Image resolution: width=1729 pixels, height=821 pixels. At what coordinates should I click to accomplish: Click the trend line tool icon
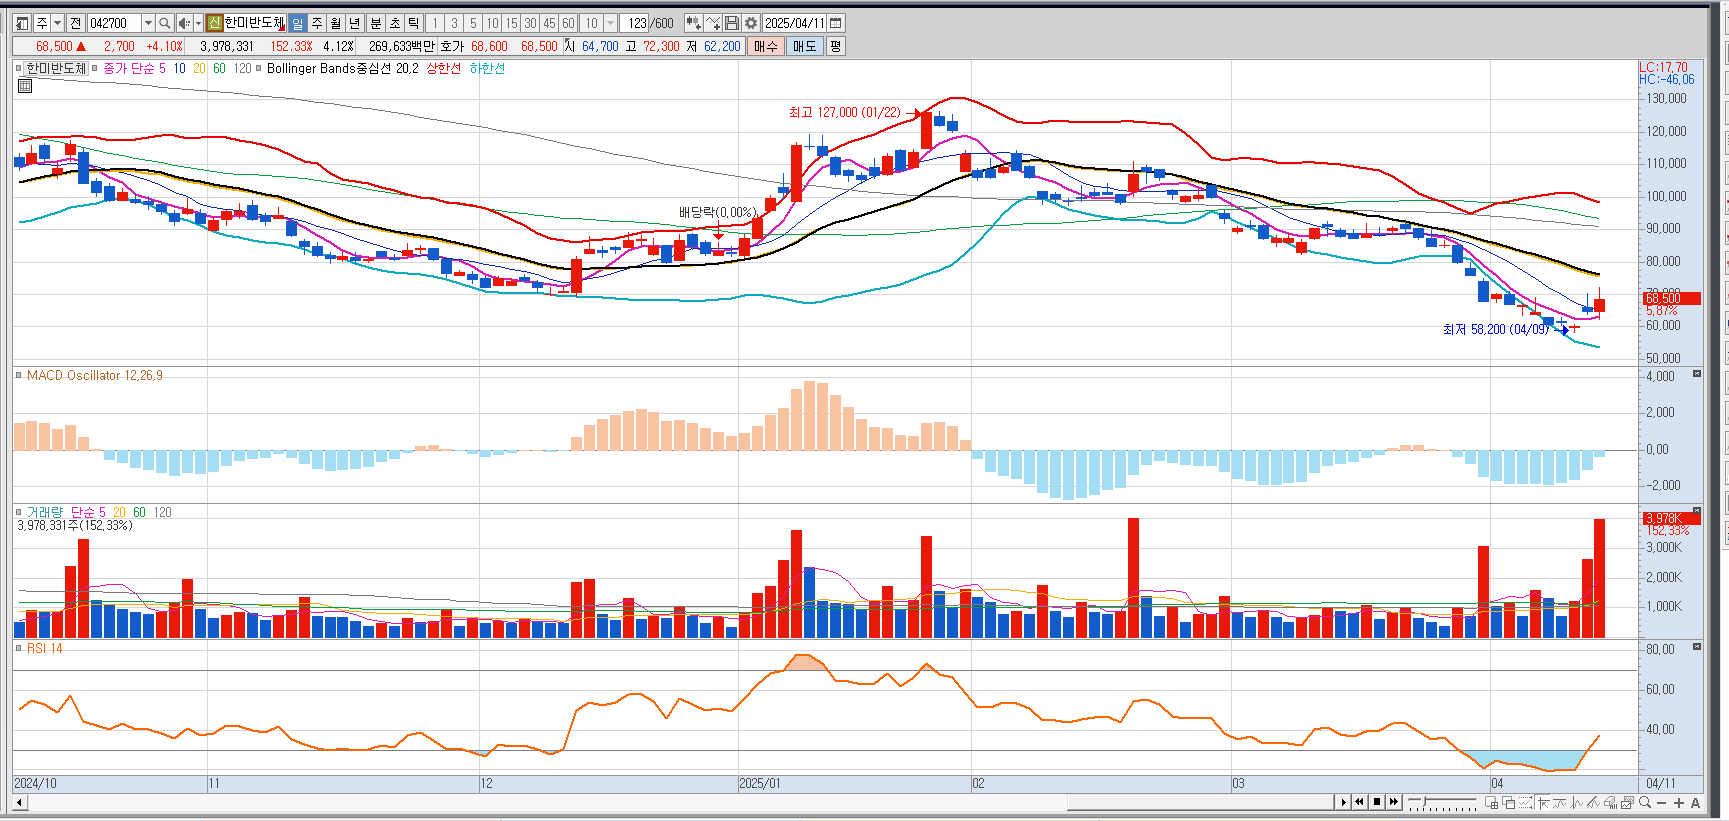click(1593, 802)
